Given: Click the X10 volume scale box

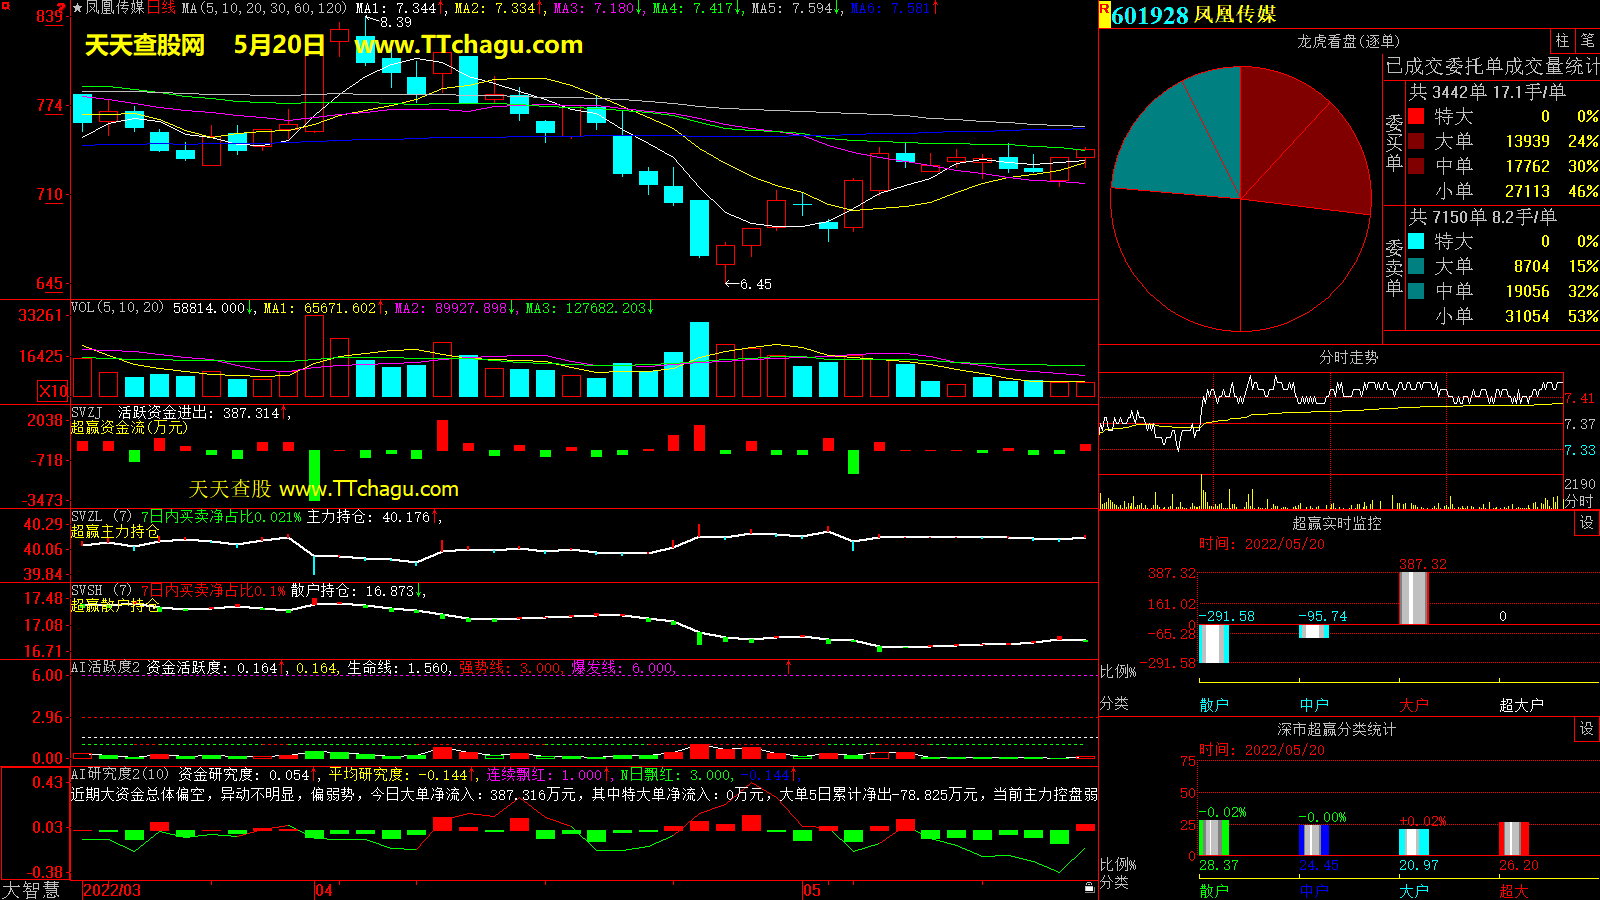Looking at the screenshot, I should coord(53,391).
